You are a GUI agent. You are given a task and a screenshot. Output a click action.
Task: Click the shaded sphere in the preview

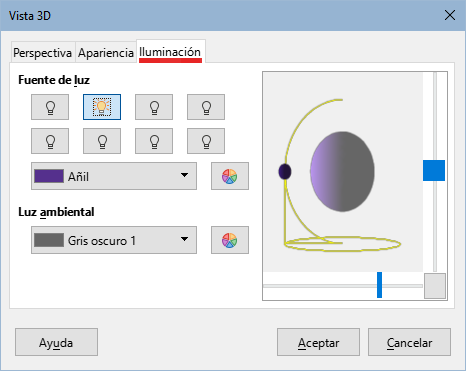pos(342,172)
